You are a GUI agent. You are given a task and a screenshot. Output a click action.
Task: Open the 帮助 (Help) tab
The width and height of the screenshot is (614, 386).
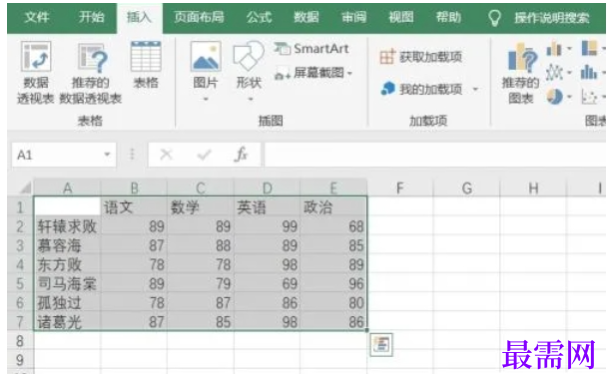(449, 17)
